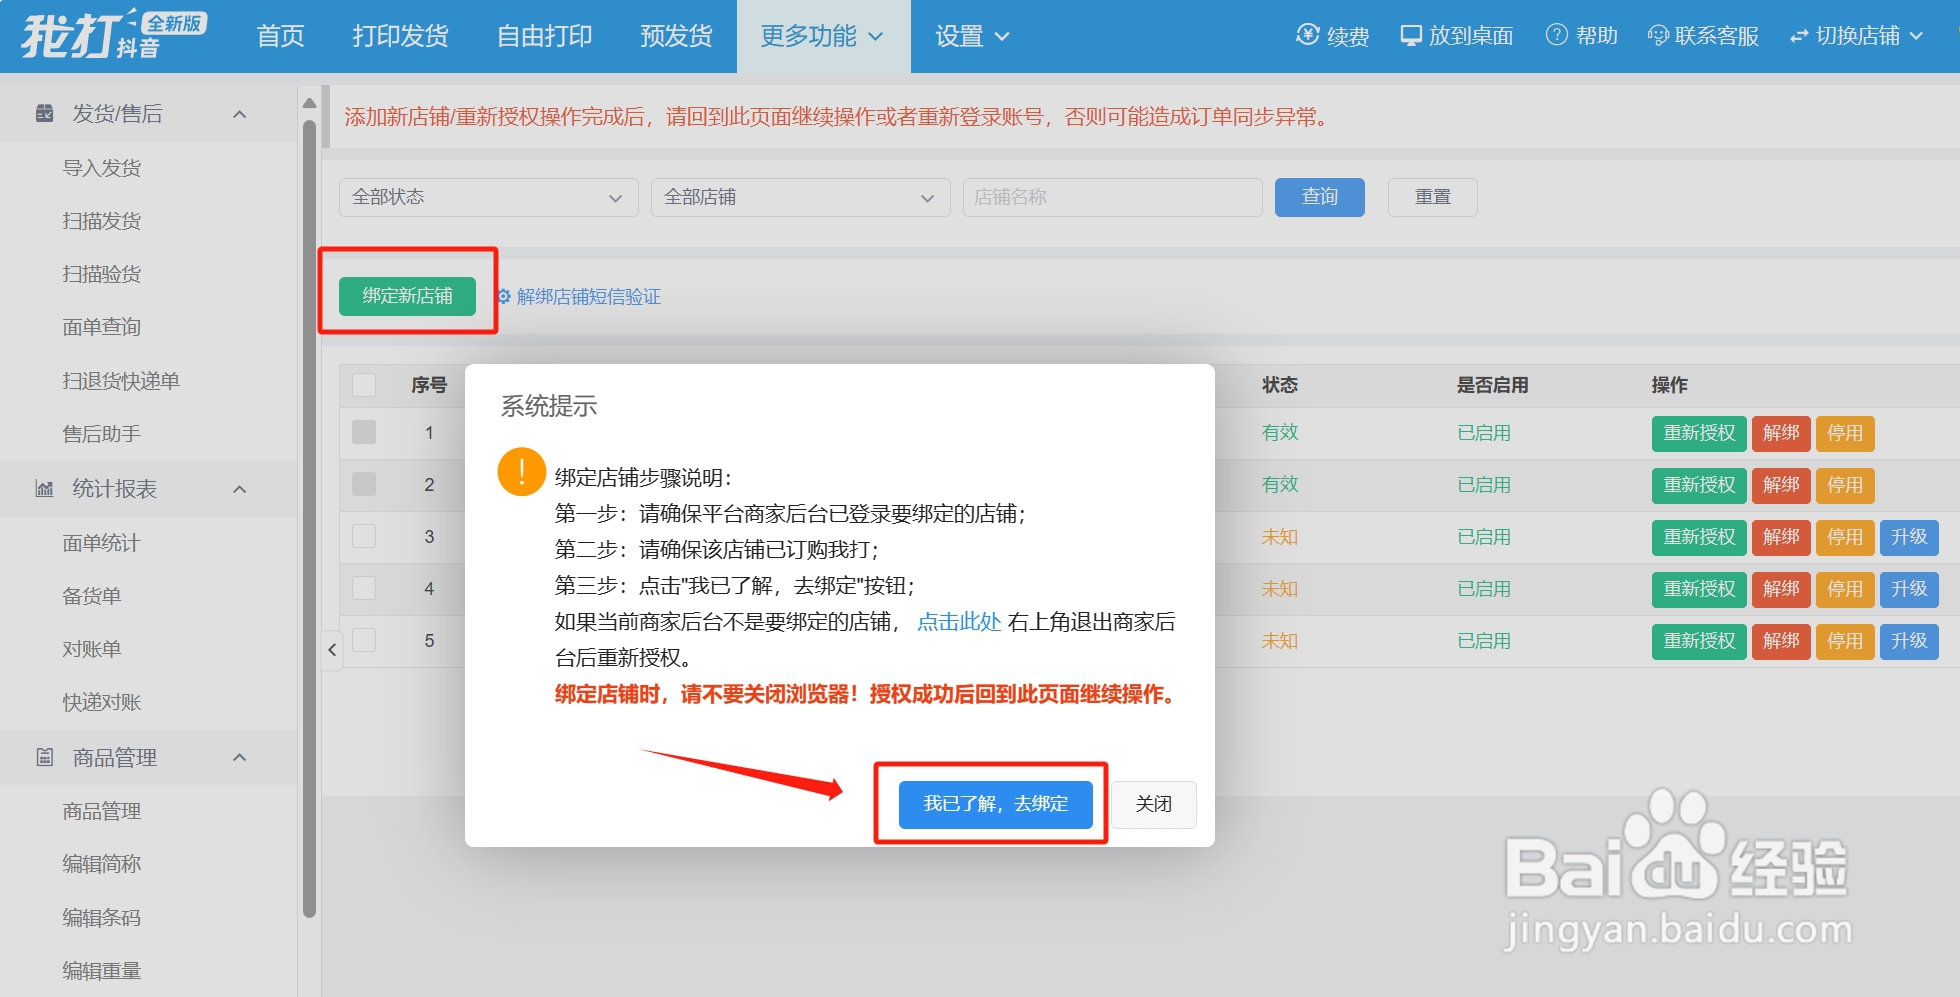Expand the 更多功能 menu
The width and height of the screenshot is (1960, 997).
coord(823,36)
